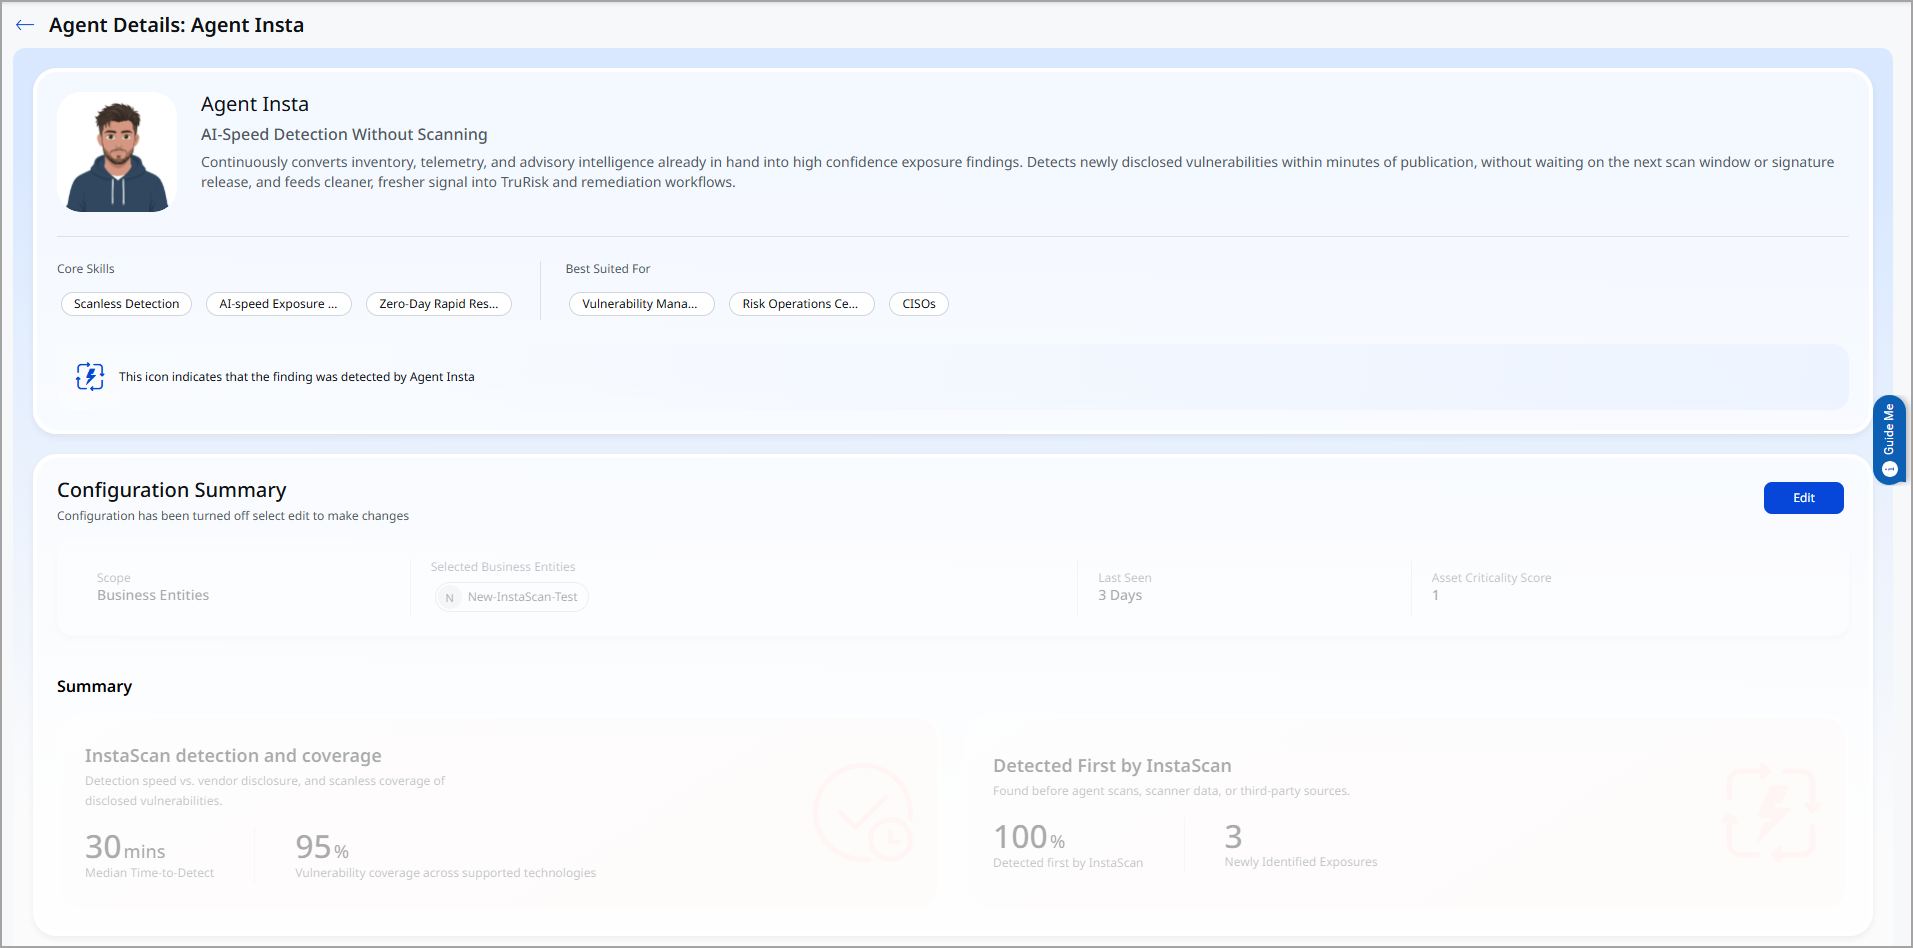1913x948 pixels.
Task: Select the Vulnerability Mana... chip
Action: click(x=641, y=304)
